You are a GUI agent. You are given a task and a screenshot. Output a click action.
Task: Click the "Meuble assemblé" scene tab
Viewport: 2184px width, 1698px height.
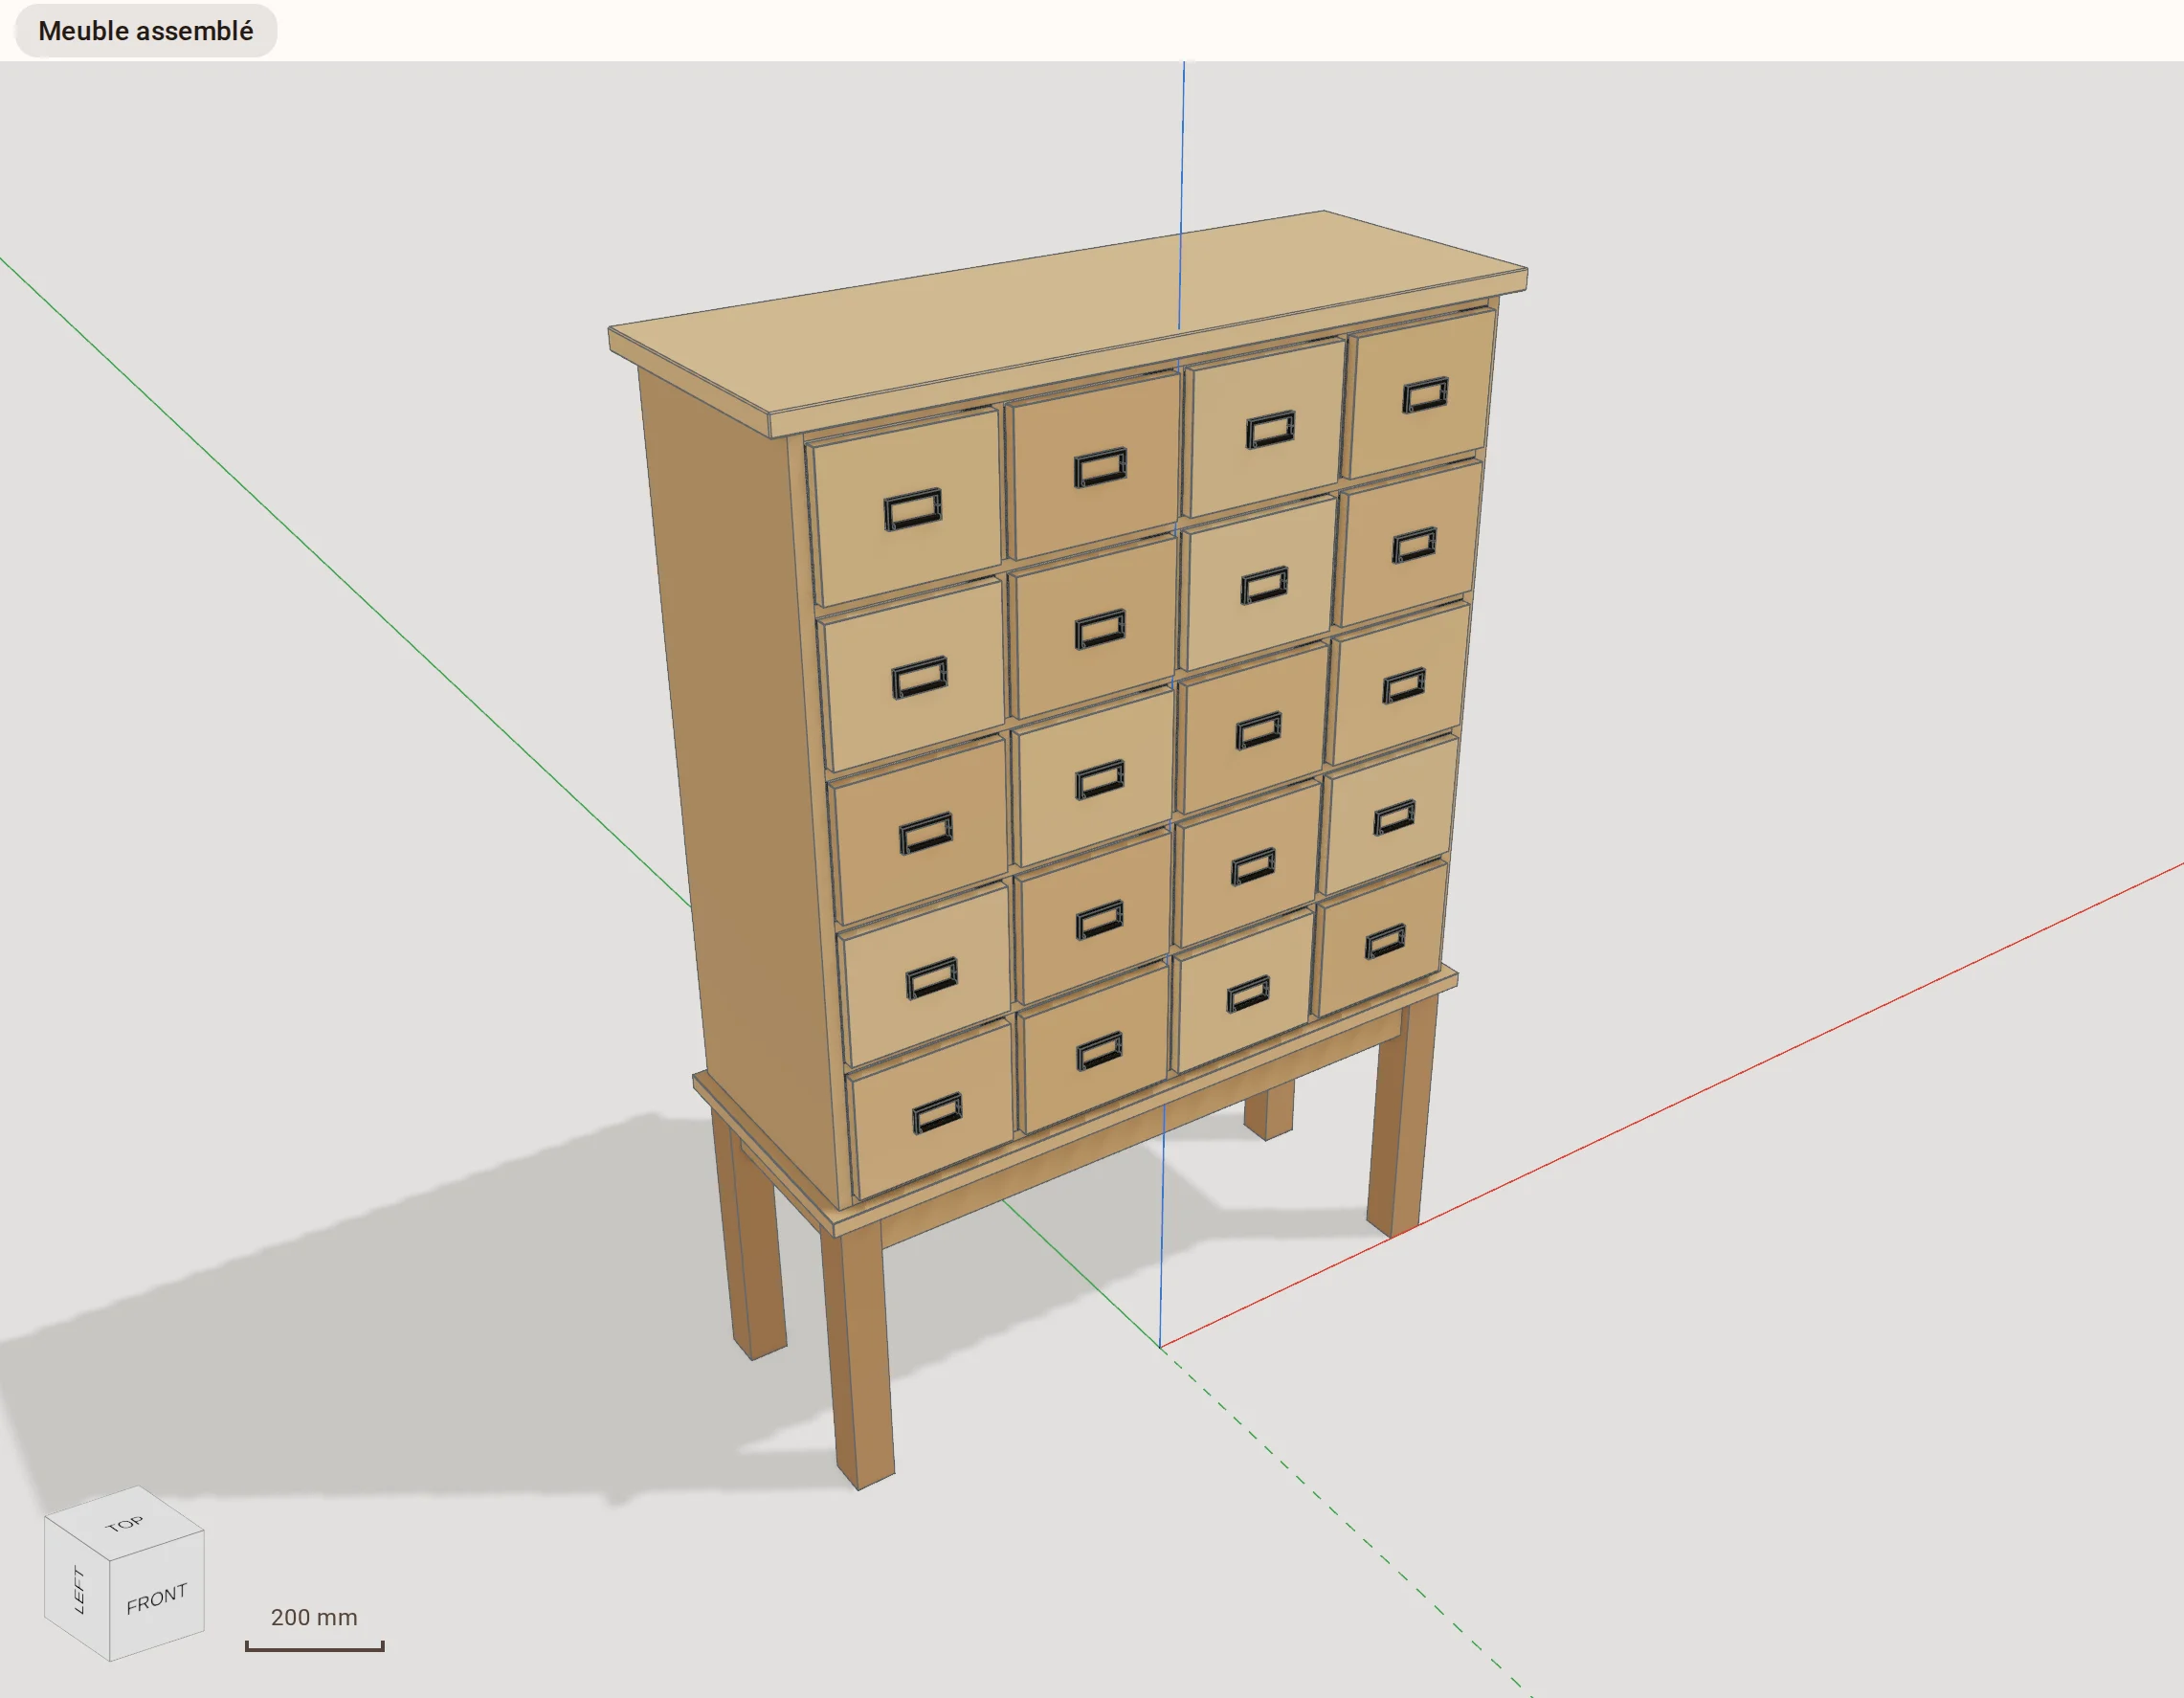[146, 31]
